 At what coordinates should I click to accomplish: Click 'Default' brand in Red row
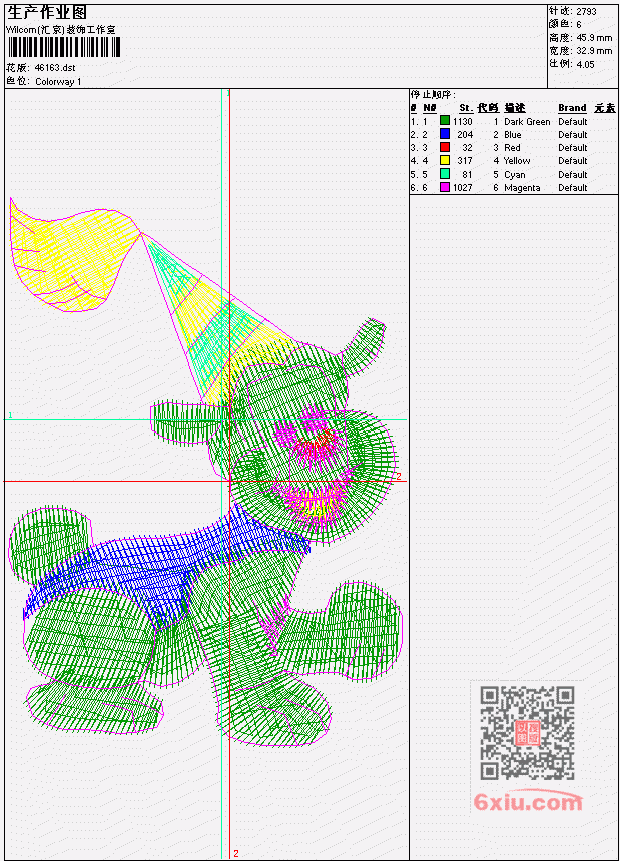tap(573, 148)
